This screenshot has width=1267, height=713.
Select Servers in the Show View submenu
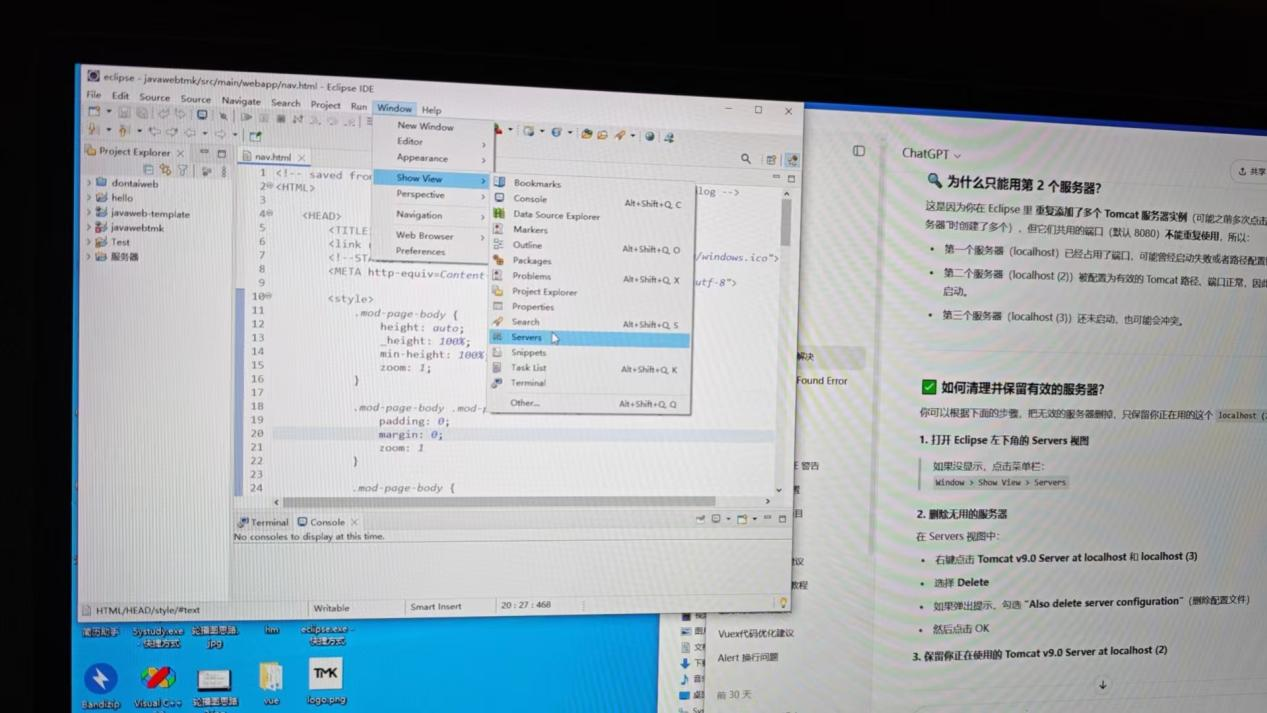pyautogui.click(x=527, y=338)
